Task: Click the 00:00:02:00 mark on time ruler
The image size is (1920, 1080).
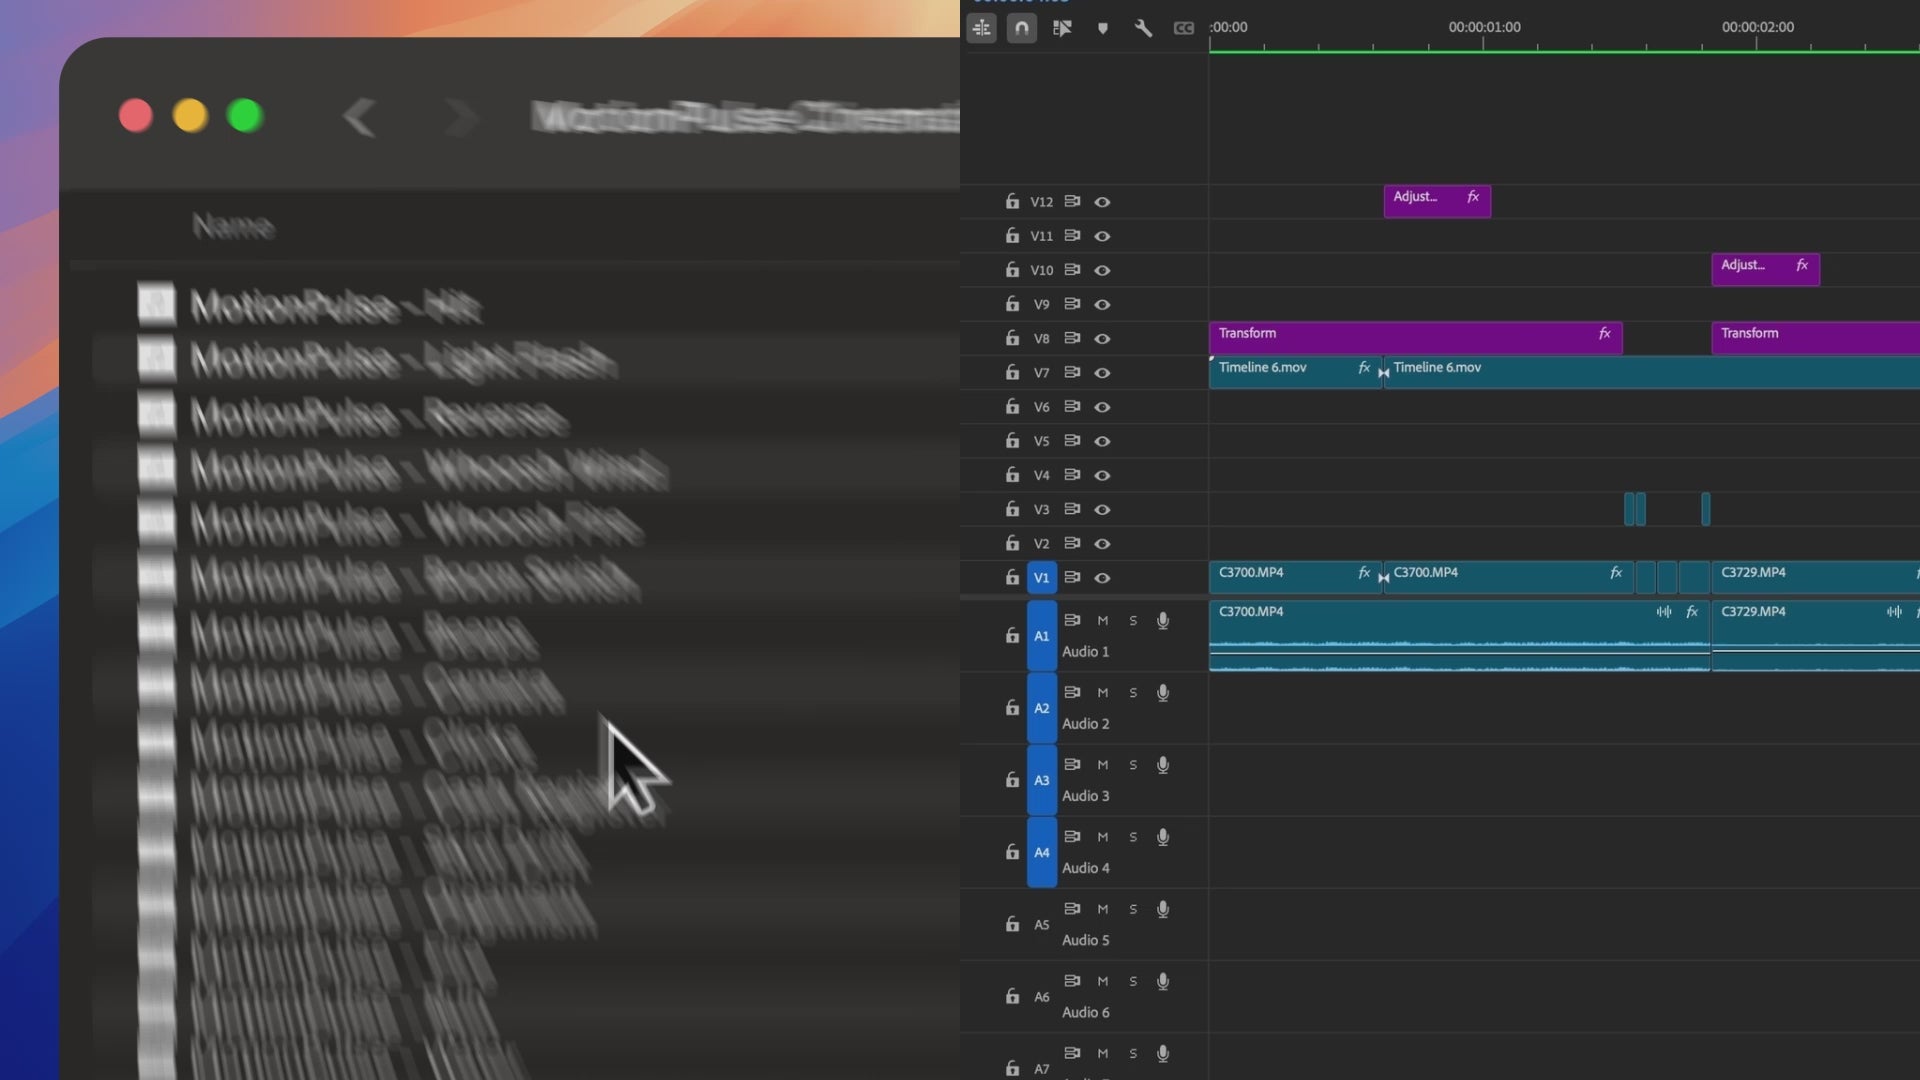Action: [1757, 28]
